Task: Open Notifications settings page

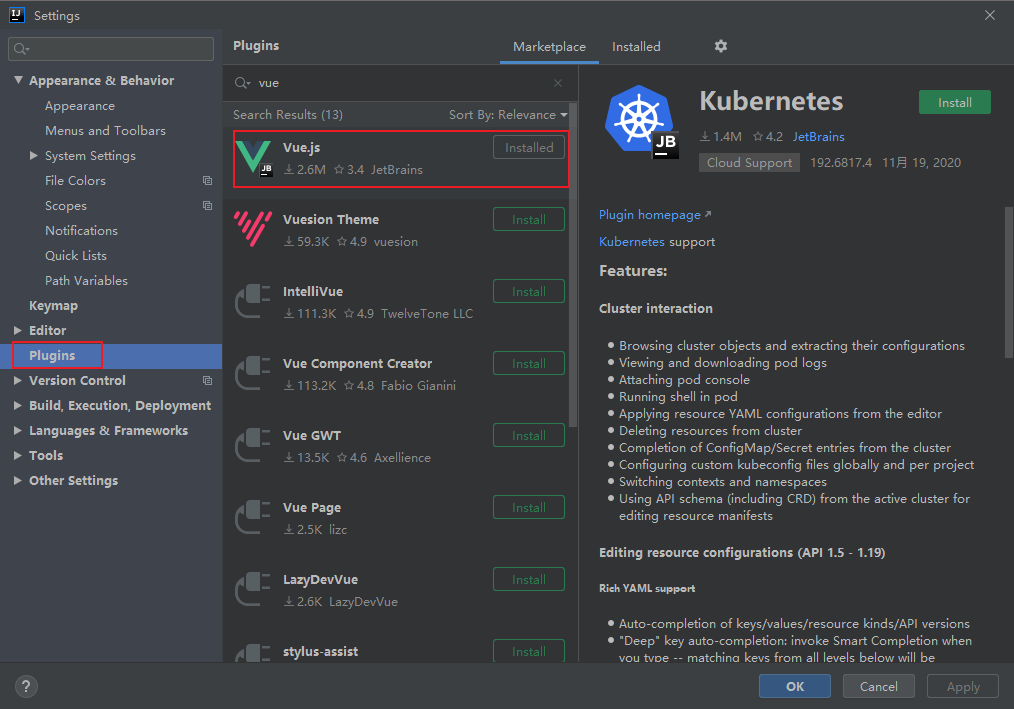Action: (81, 230)
